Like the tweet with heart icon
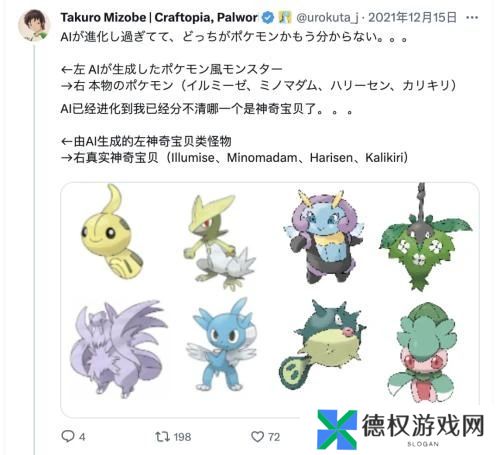 pos(257,437)
